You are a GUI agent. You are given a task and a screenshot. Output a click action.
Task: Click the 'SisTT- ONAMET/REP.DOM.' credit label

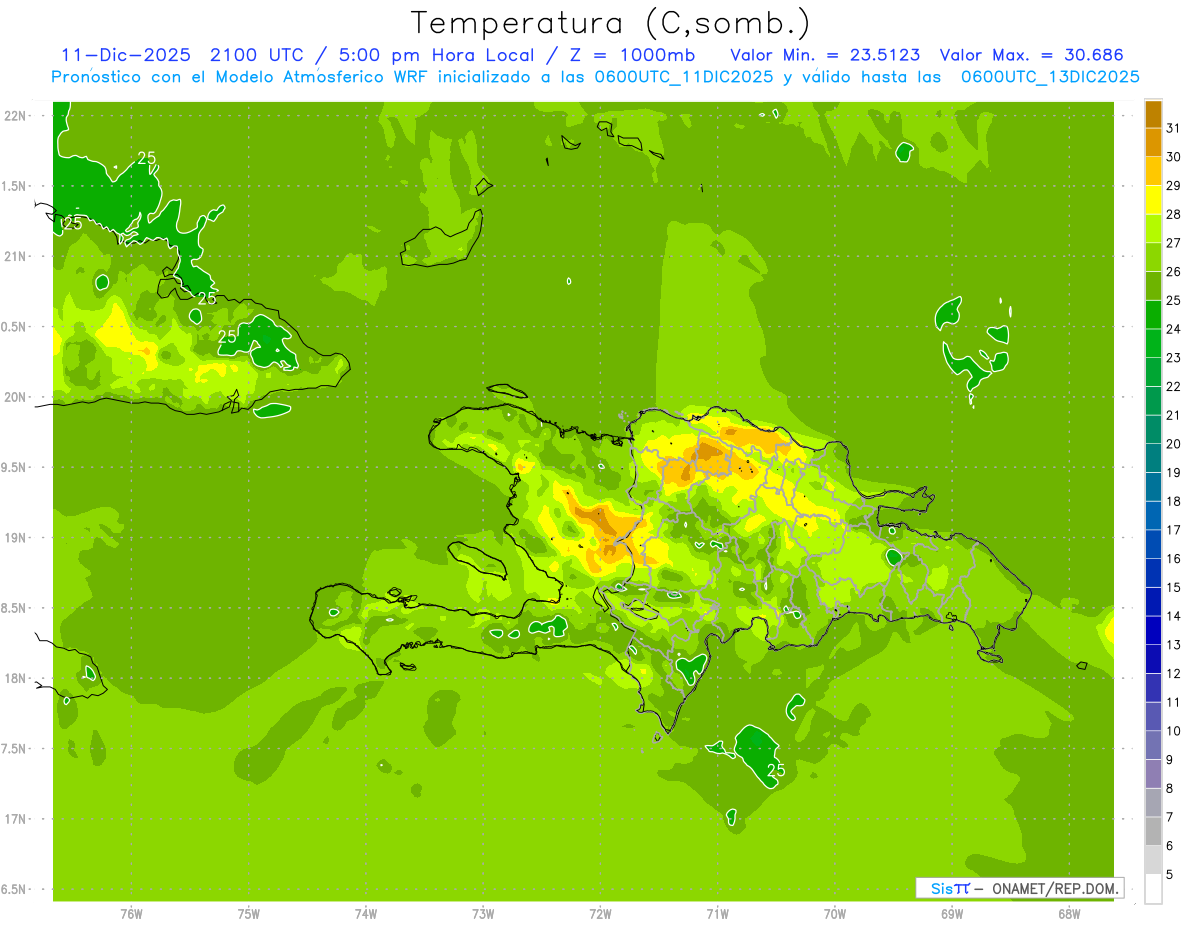[x=1019, y=888]
